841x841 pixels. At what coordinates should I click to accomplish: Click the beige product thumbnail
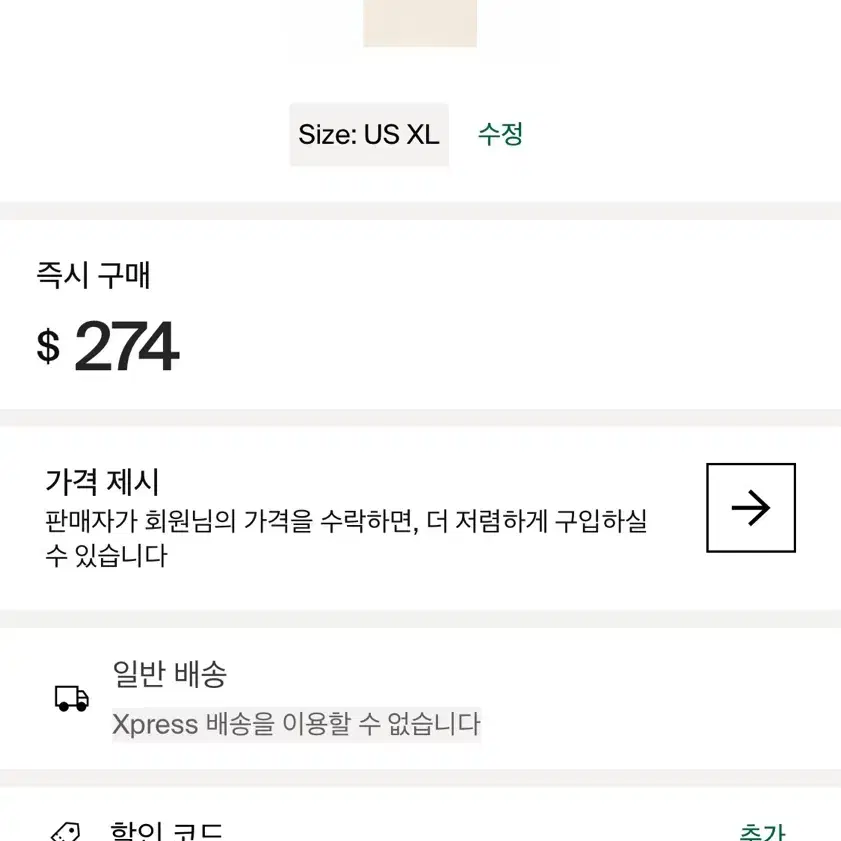pyautogui.click(x=420, y=23)
